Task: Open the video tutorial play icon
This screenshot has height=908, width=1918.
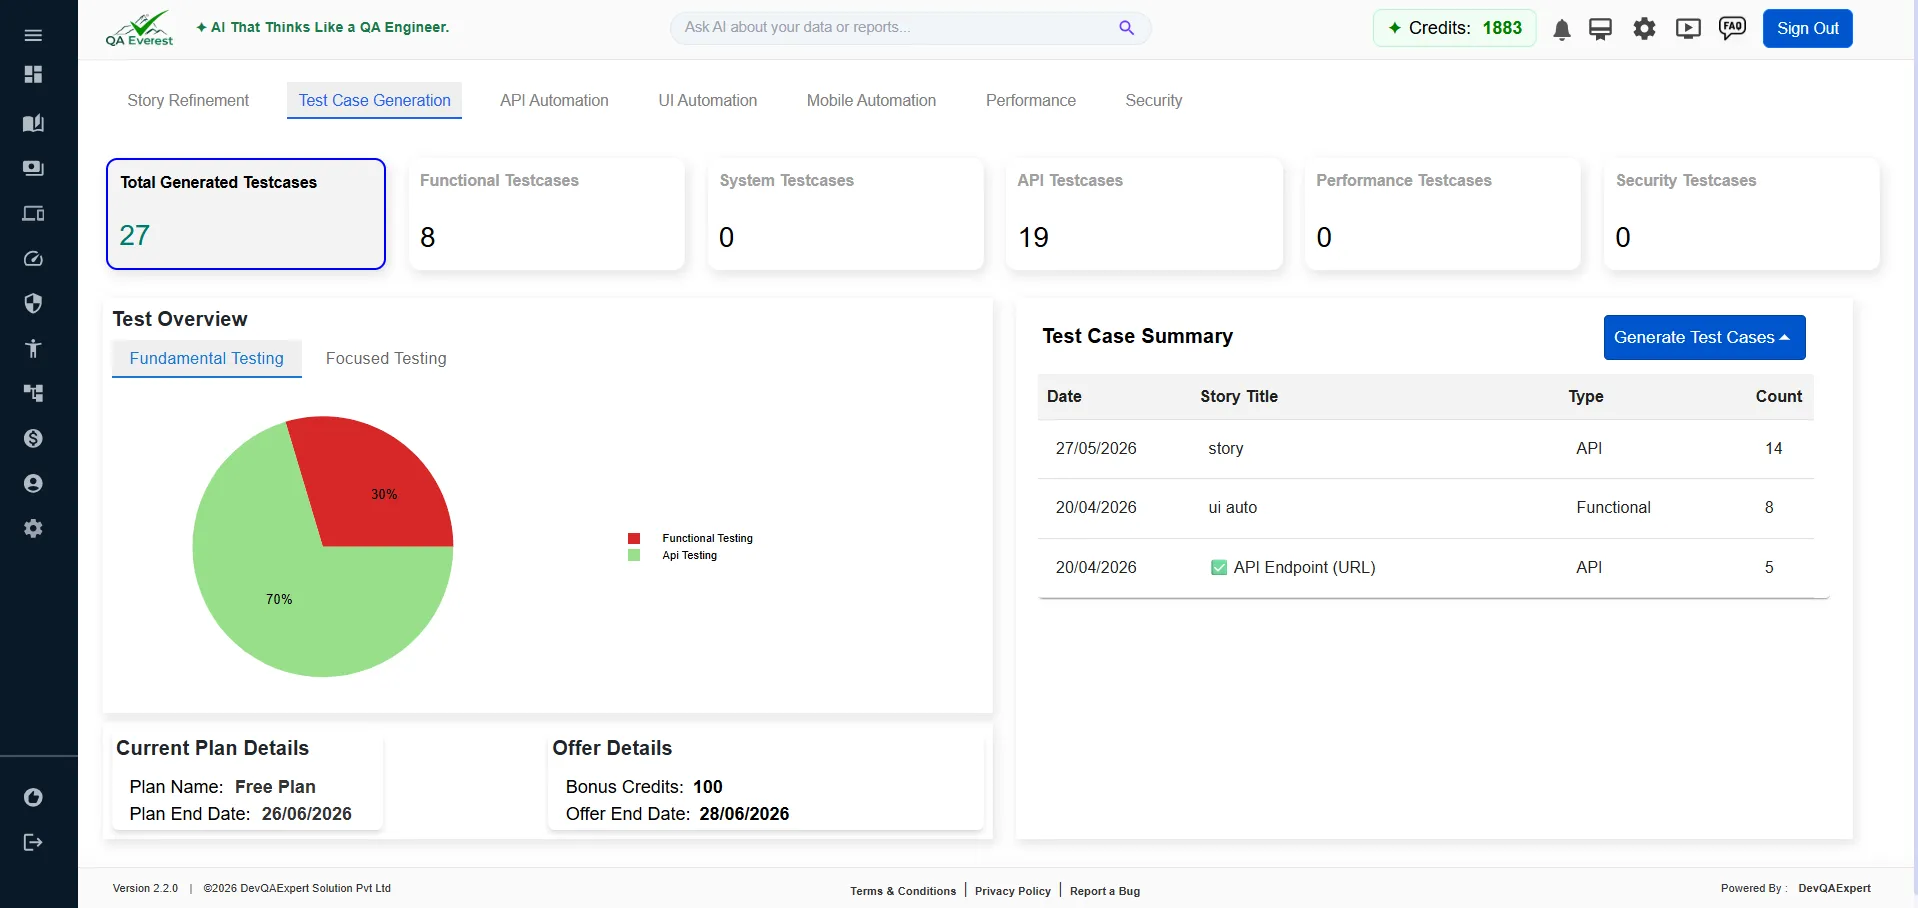Action: 1688,29
